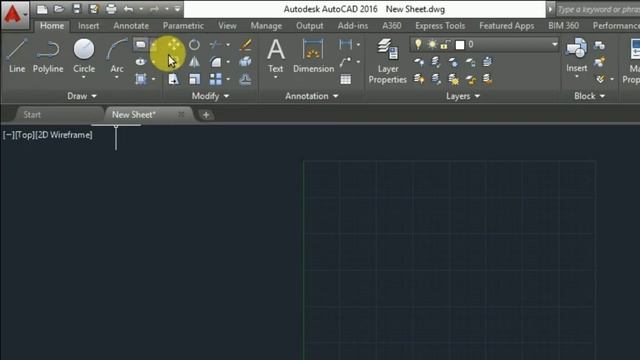The image size is (640, 360).
Task: Open the layer selection dropdown
Action: [x=554, y=44]
